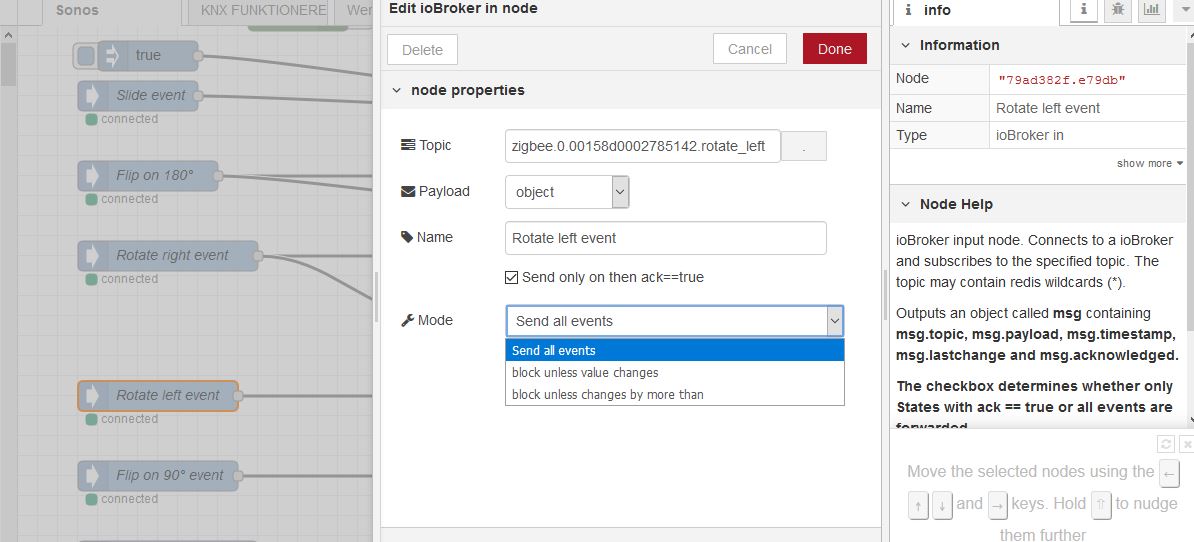The height and width of the screenshot is (542, 1194).
Task: Choose Send all events option
Action: tap(675, 351)
